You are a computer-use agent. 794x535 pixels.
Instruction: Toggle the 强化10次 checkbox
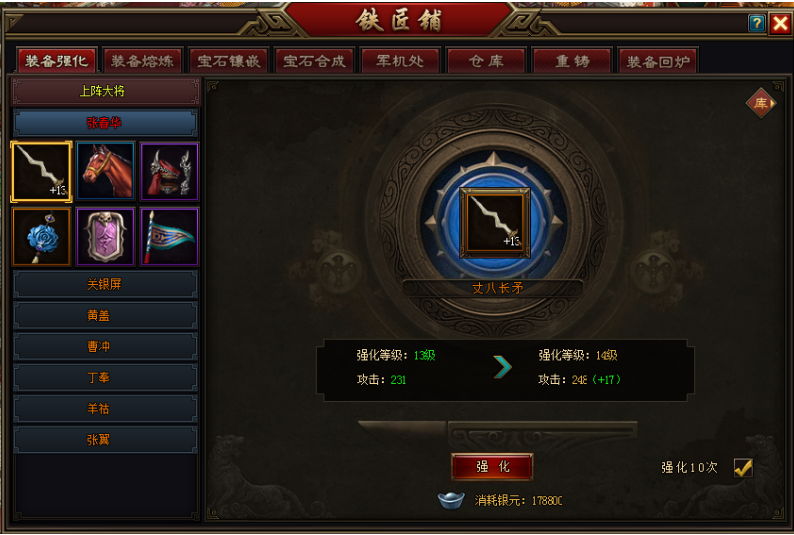[743, 468]
